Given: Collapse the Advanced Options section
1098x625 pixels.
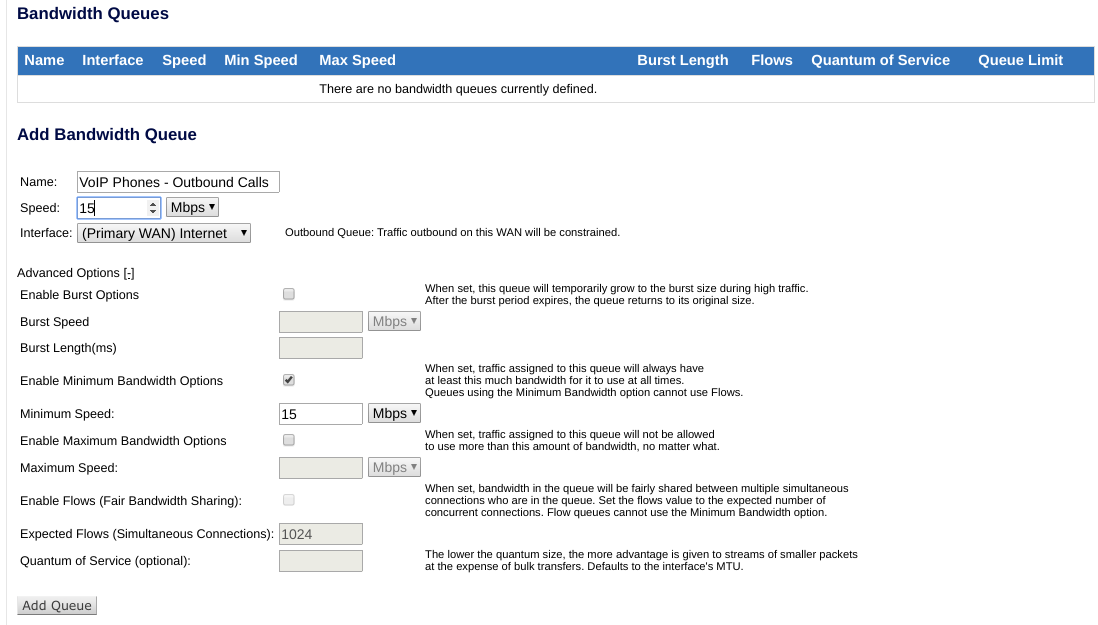Looking at the screenshot, I should pyautogui.click(x=125, y=272).
